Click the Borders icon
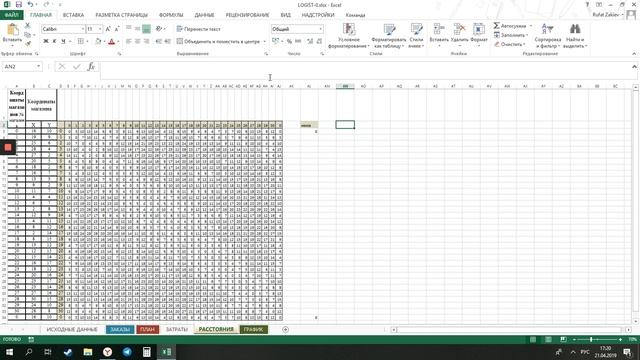640x360 pixels. 81,41
